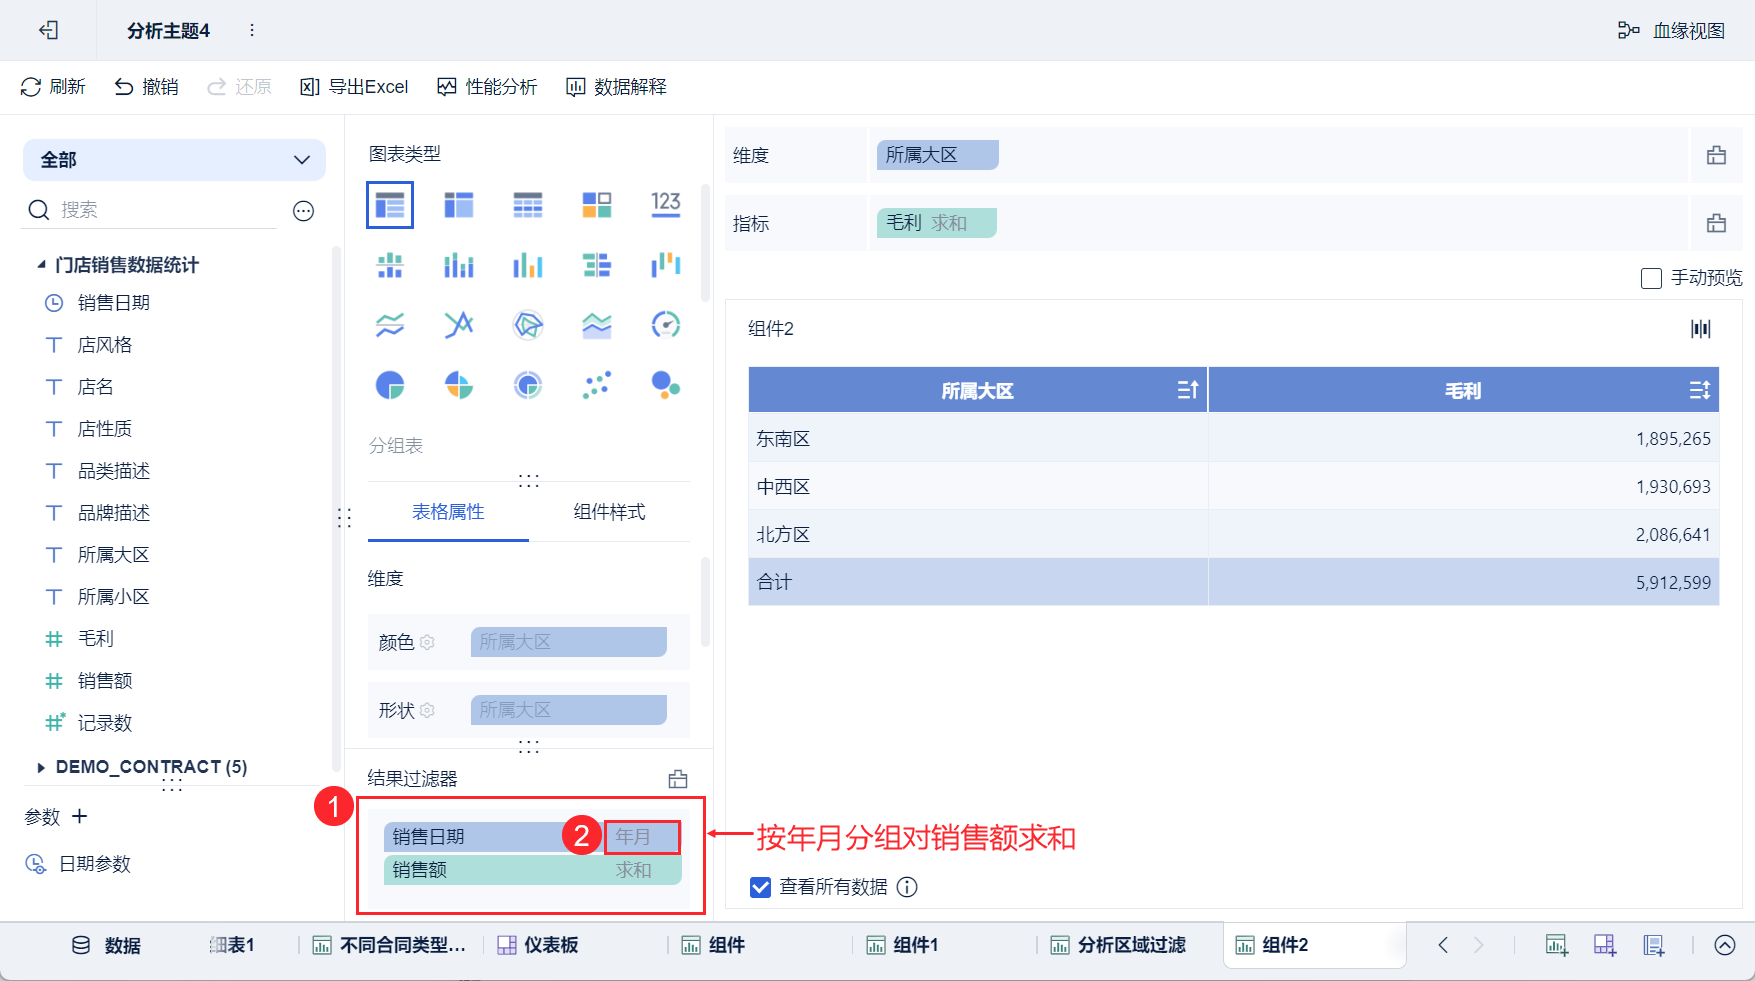Screen dimensions: 1755x981
Task: Open the 求和 aggregation on 销售额 filter
Action: coord(634,870)
